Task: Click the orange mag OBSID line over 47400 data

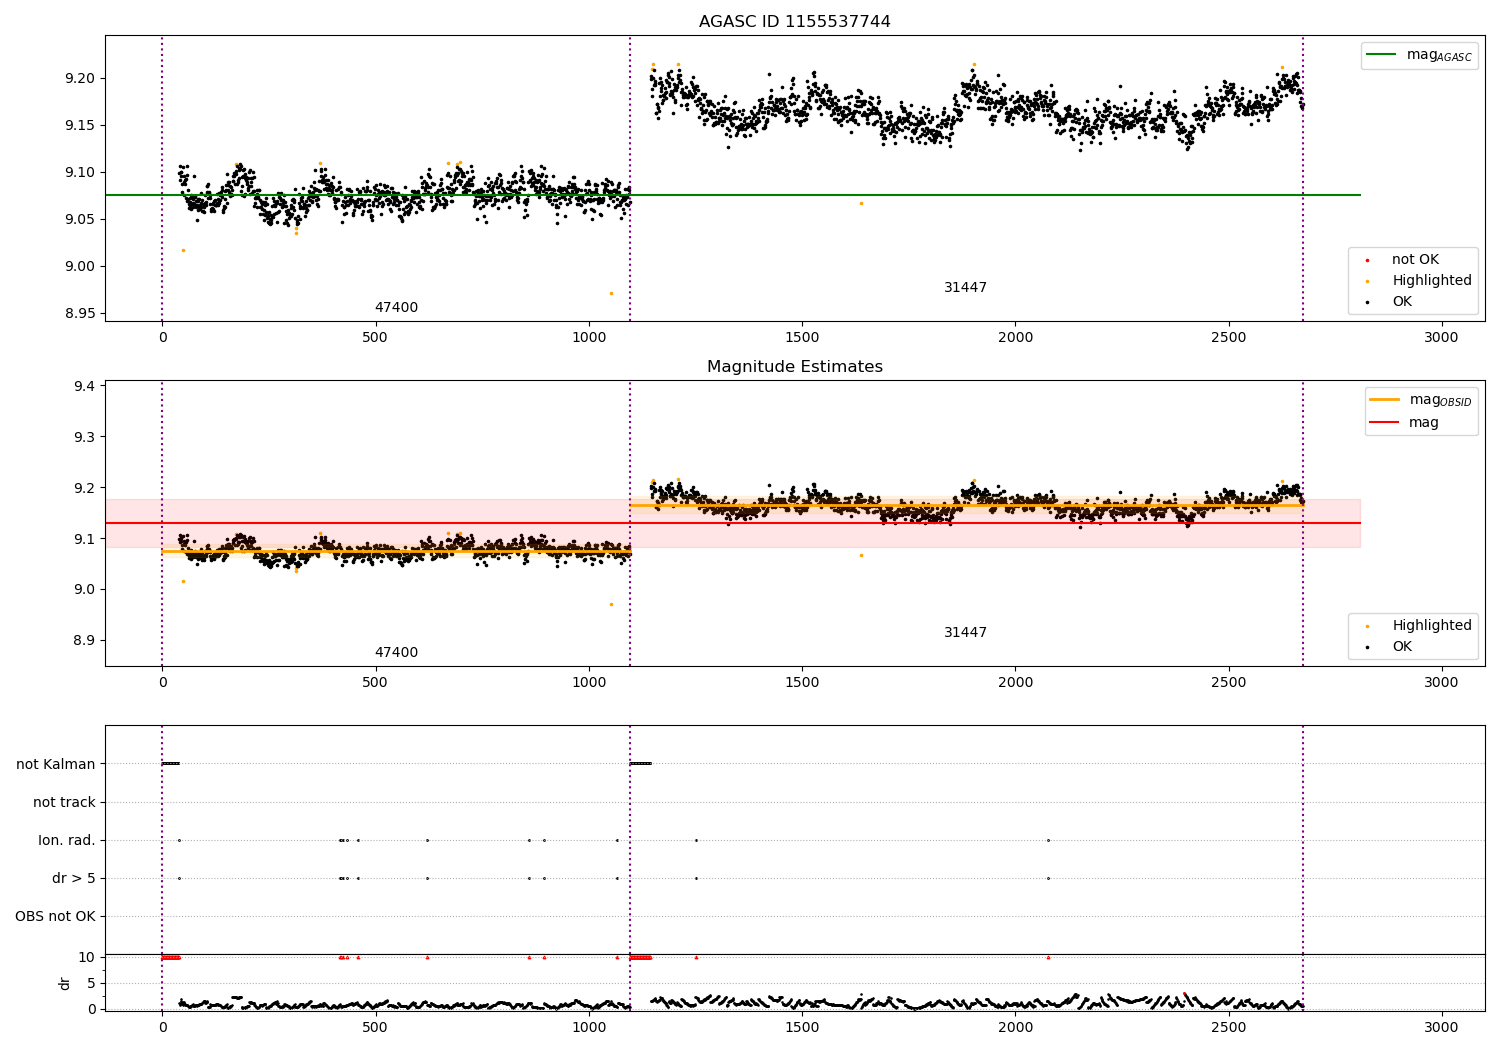Action: point(396,551)
